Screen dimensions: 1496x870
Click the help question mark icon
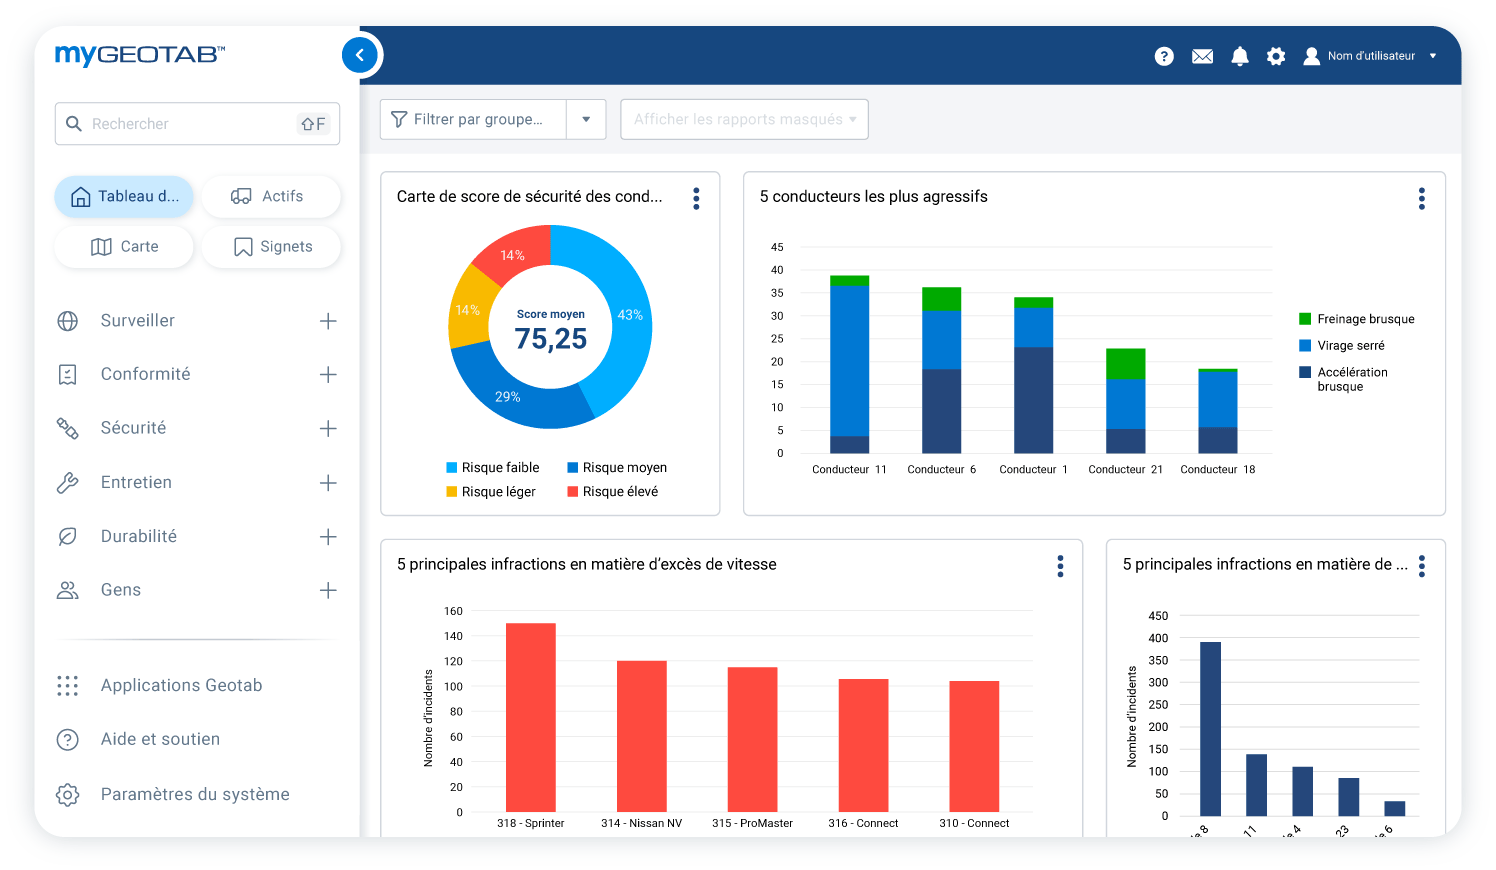point(1164,56)
